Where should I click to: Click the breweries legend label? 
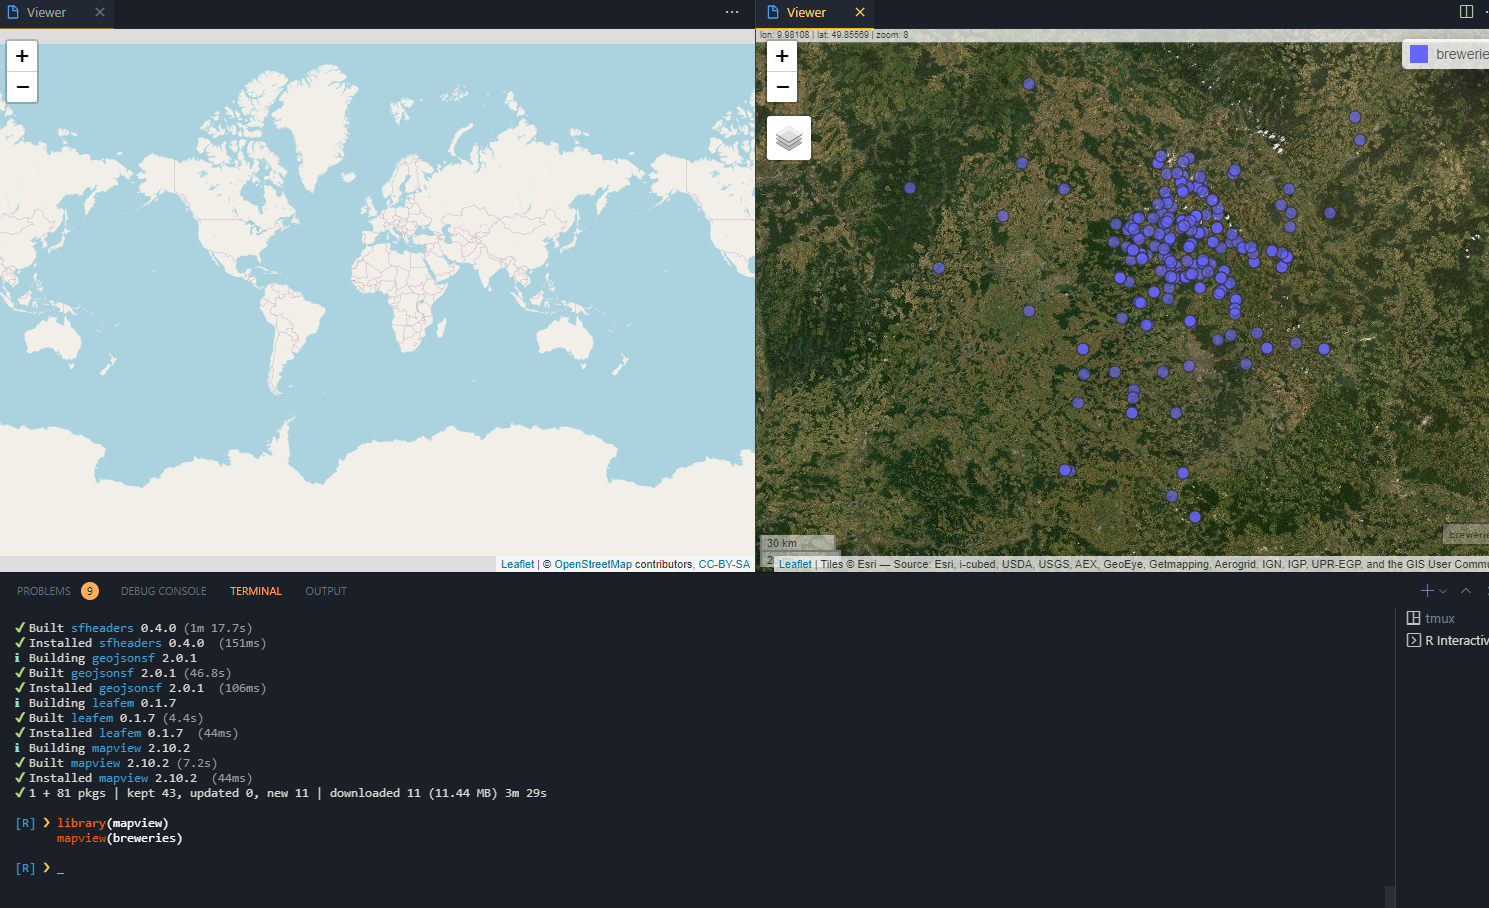click(x=1462, y=54)
